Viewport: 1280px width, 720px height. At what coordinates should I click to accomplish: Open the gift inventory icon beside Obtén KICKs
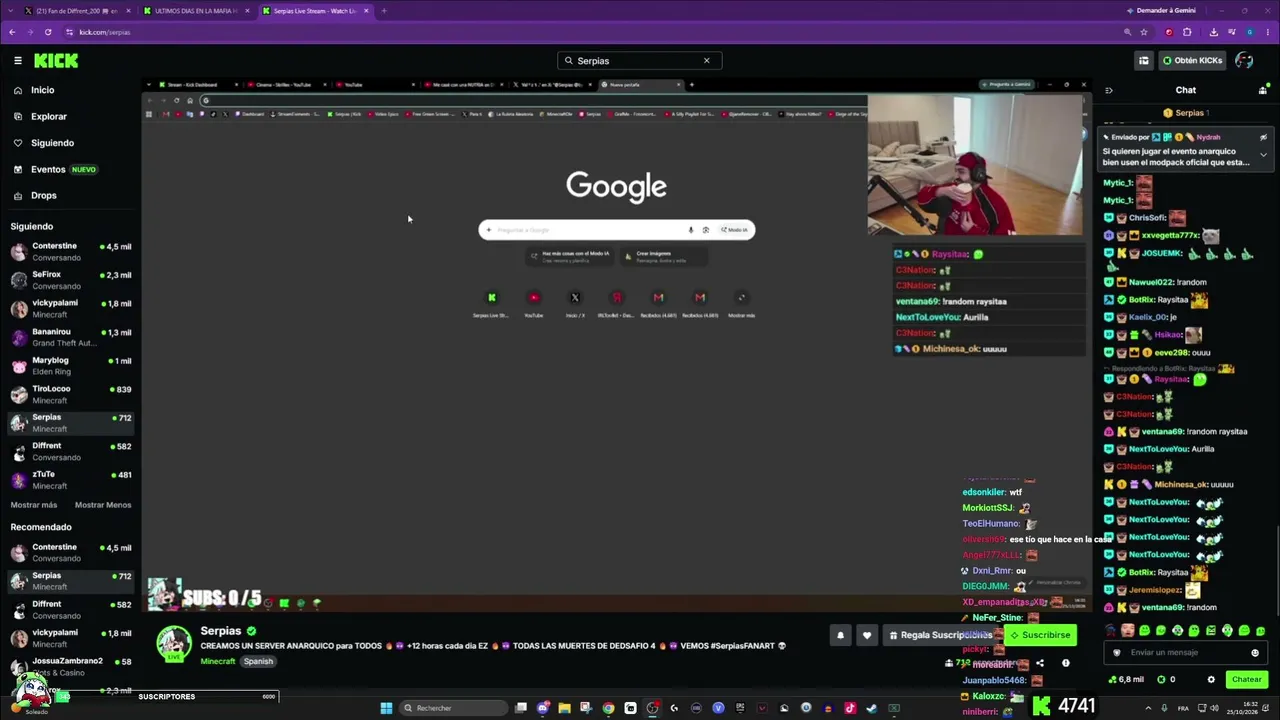click(x=1143, y=61)
